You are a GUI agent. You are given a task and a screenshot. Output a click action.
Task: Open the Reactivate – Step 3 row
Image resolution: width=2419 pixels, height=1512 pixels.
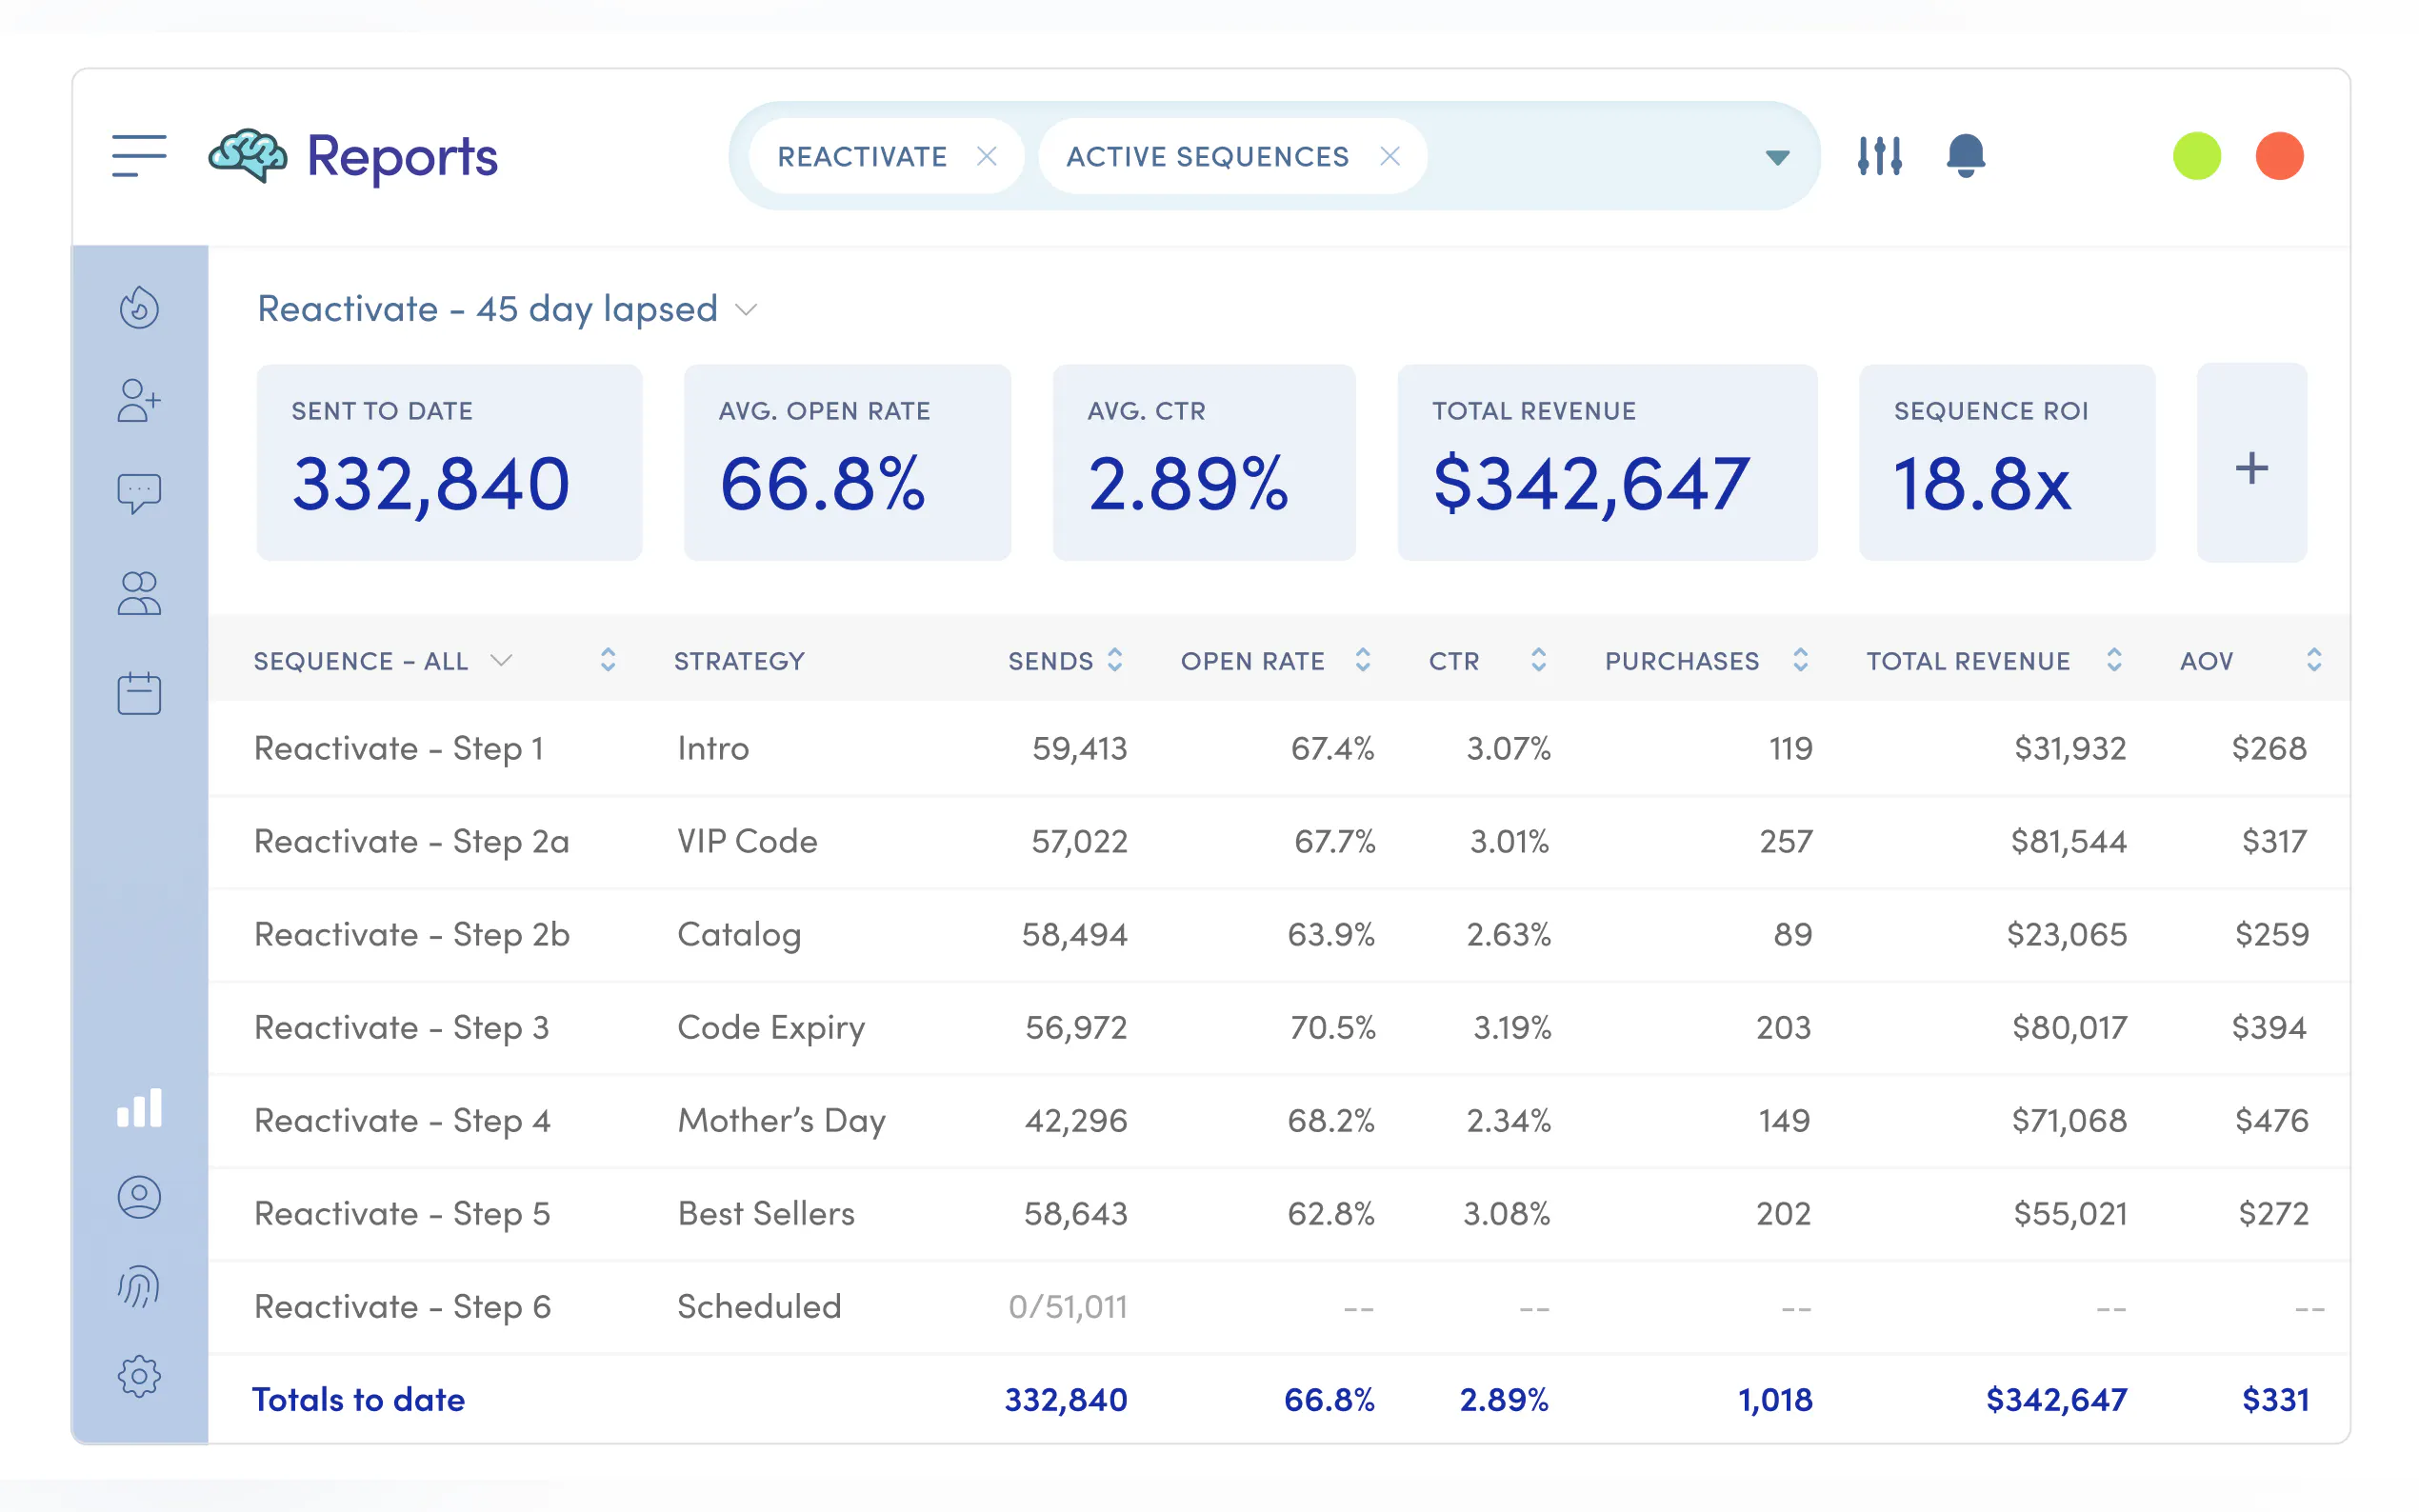coord(401,1027)
